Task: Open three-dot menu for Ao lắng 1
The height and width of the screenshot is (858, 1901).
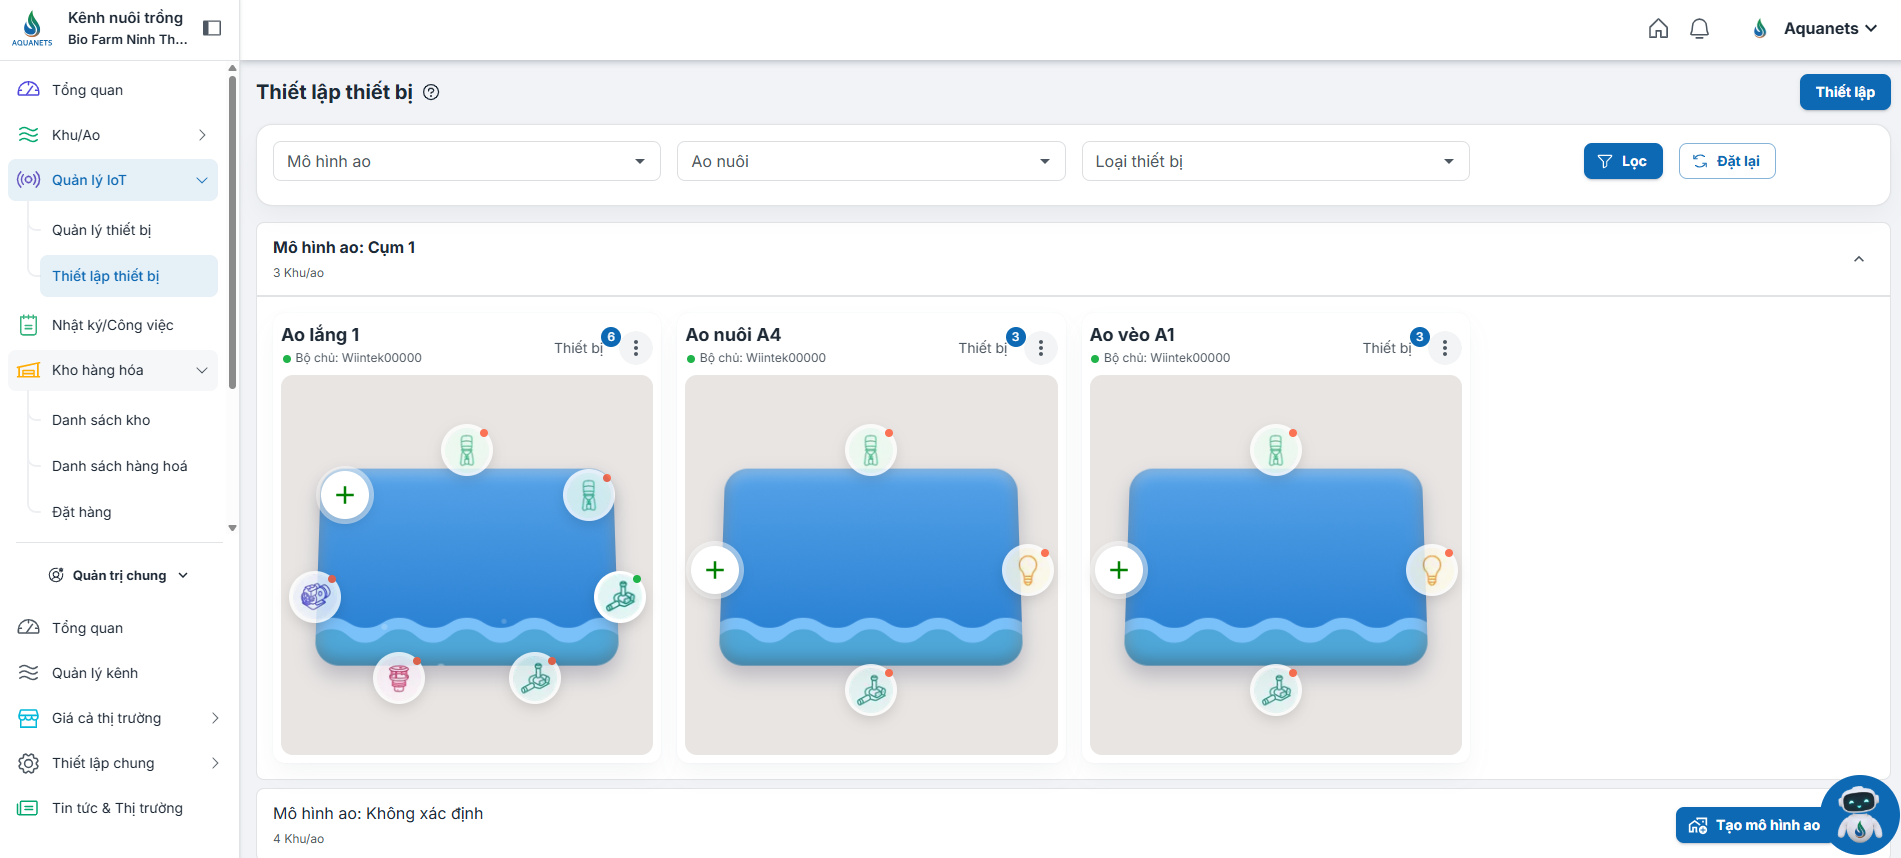Action: (636, 348)
